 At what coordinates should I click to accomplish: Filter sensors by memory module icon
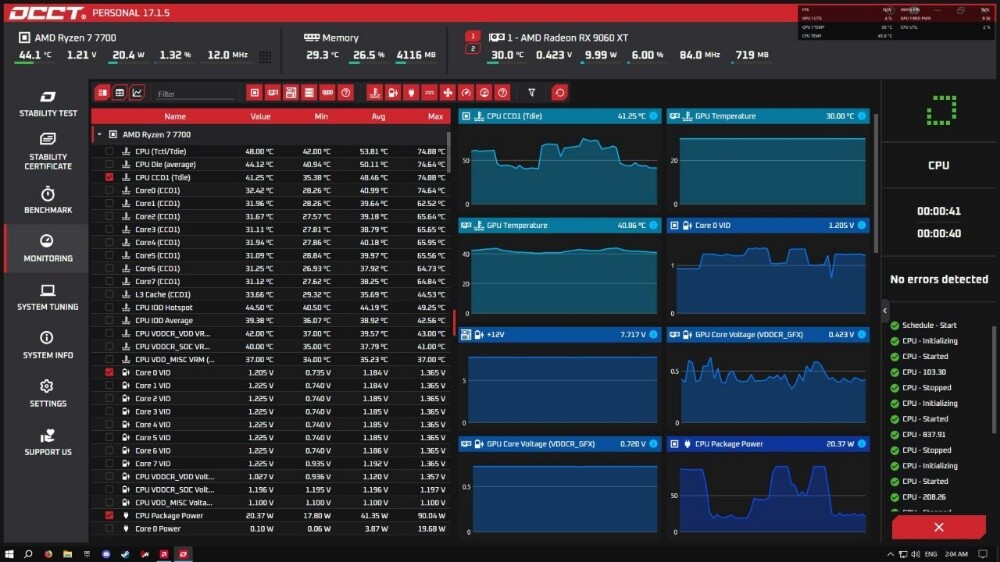pos(327,93)
